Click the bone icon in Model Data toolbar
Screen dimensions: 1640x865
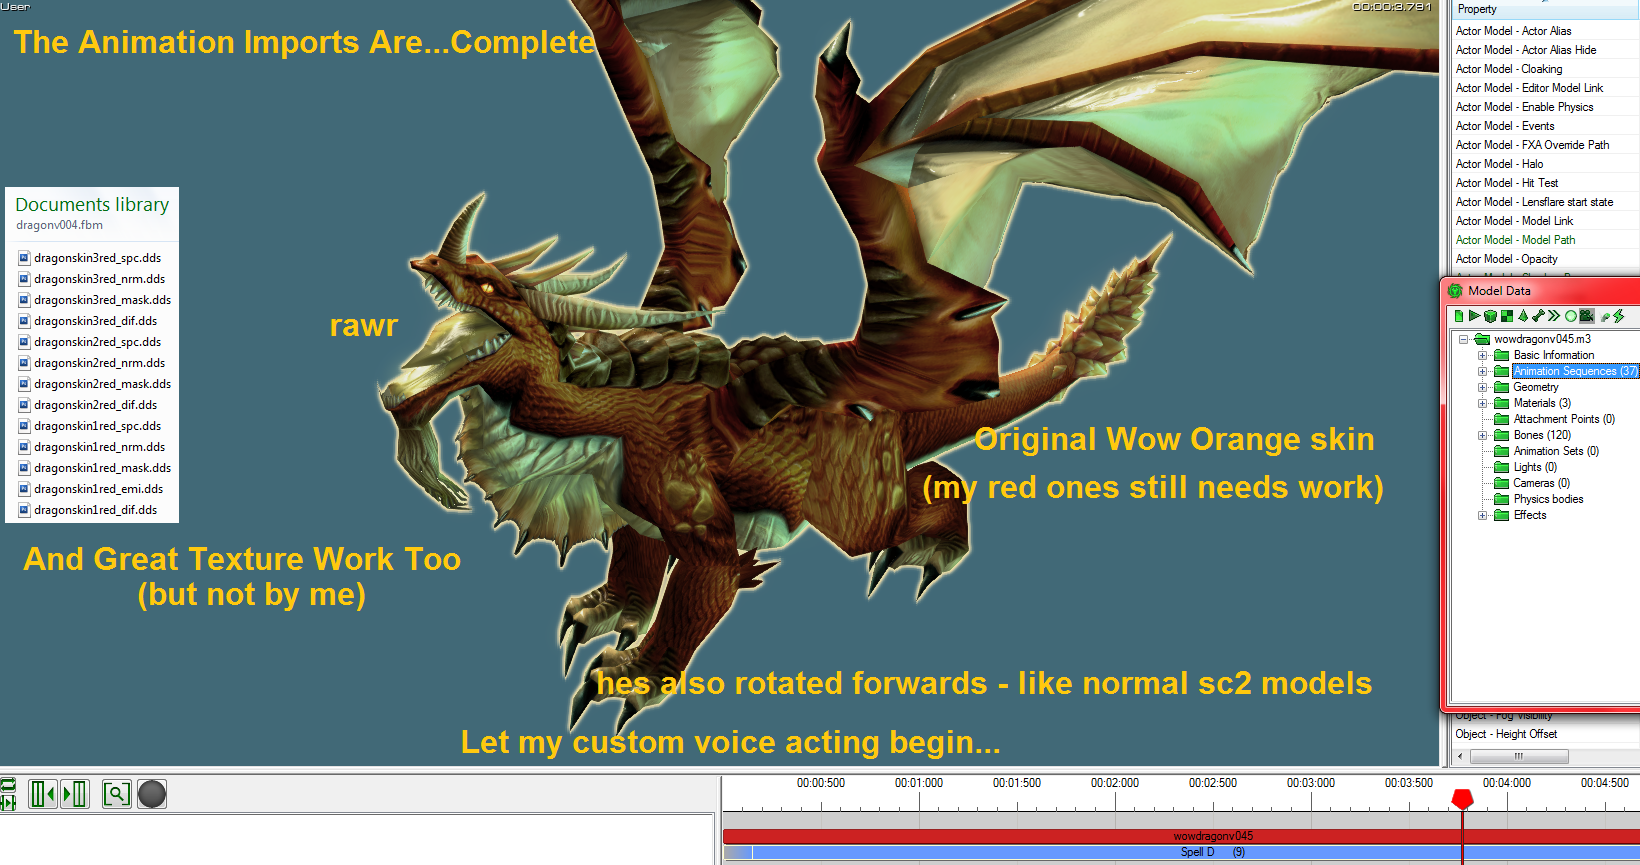coord(1538,316)
